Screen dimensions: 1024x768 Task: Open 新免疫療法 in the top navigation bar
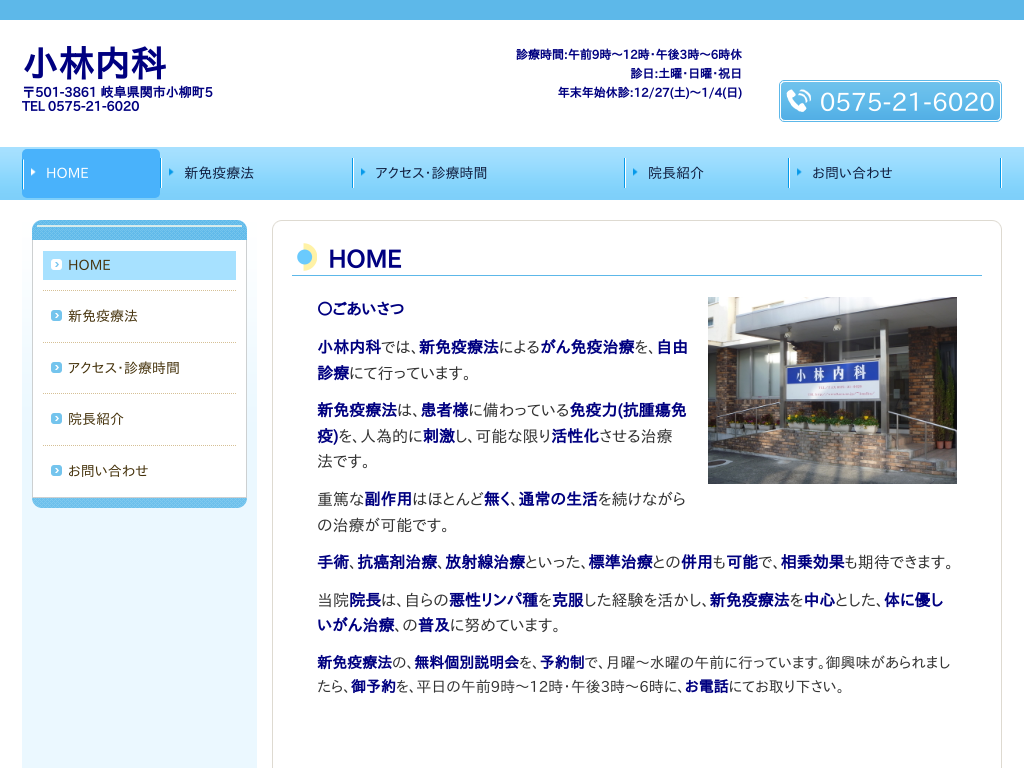(x=219, y=173)
